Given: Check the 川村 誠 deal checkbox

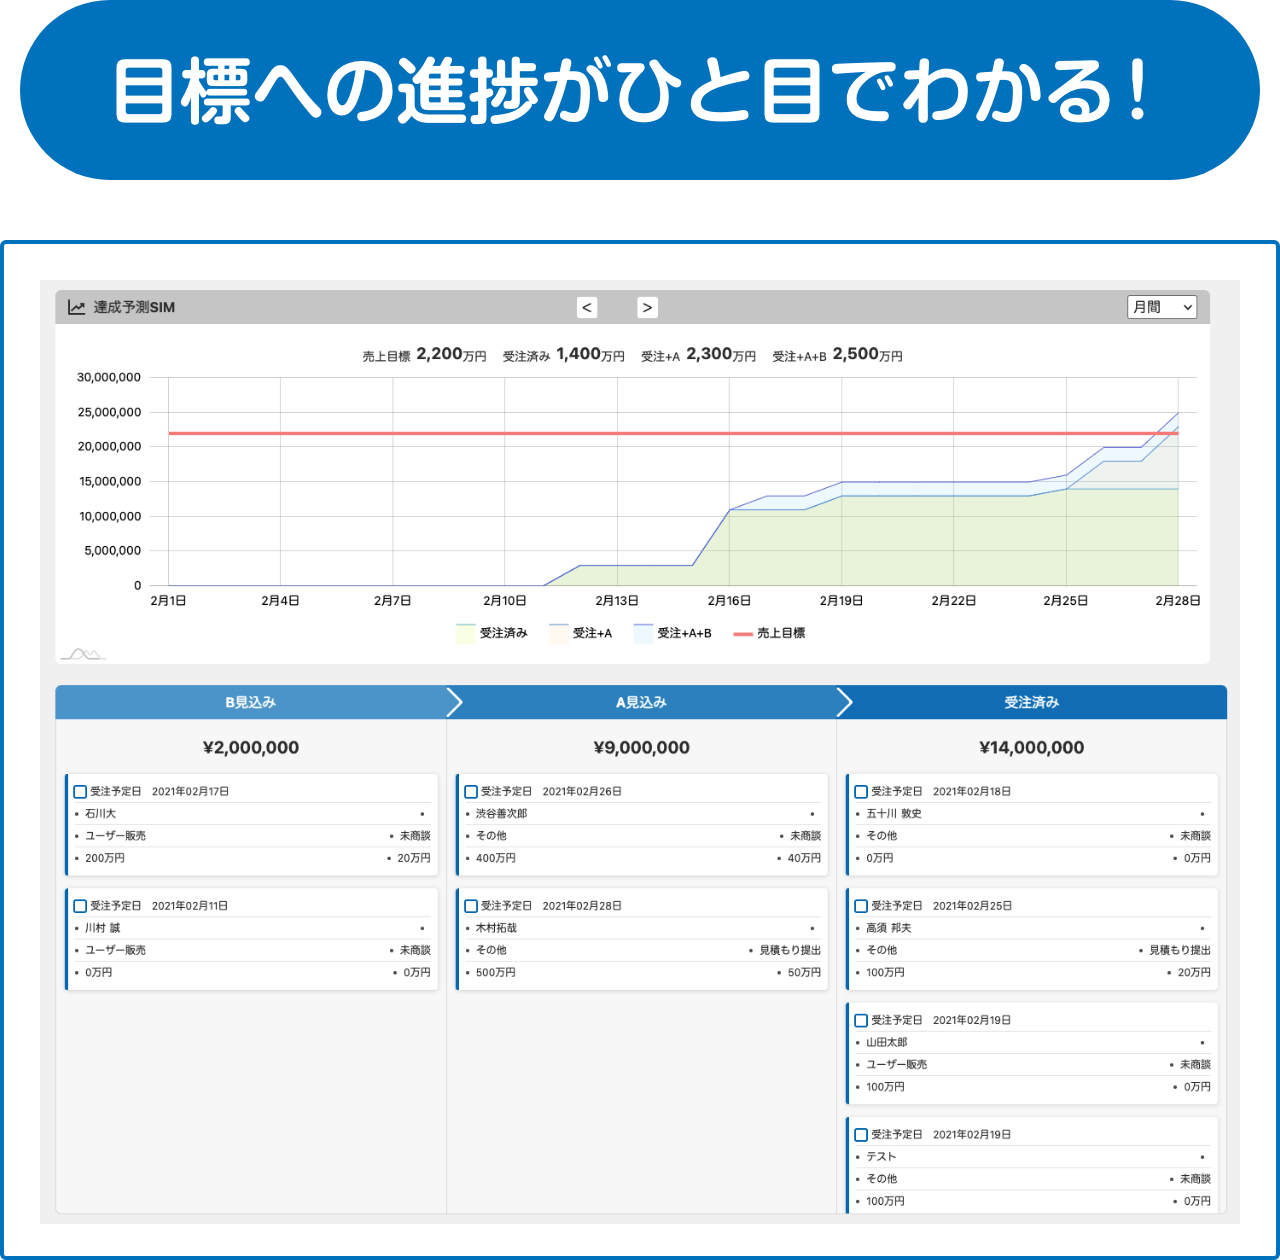Looking at the screenshot, I should pos(80,906).
